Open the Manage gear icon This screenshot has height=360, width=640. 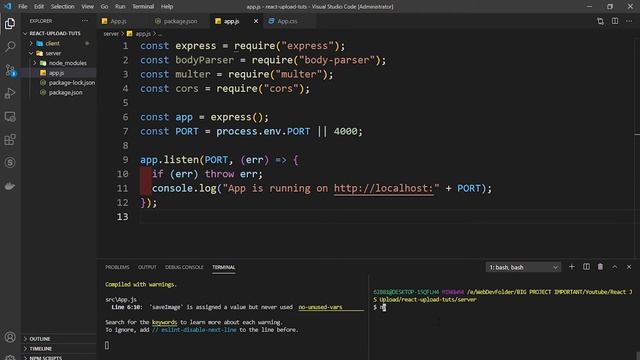click(x=10, y=357)
